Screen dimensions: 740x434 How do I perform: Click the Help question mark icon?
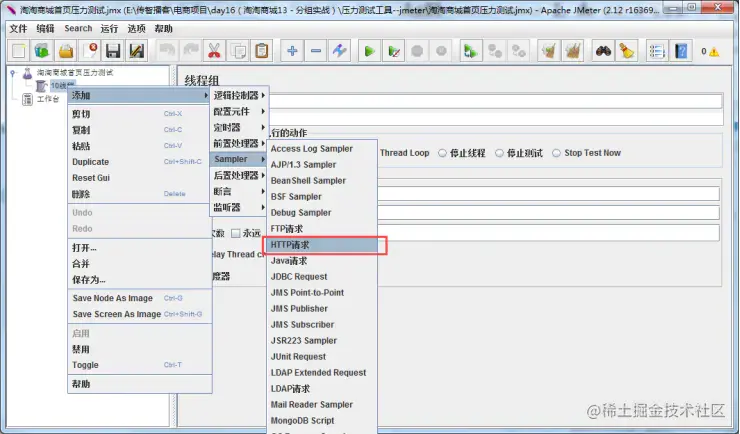[x=681, y=50]
